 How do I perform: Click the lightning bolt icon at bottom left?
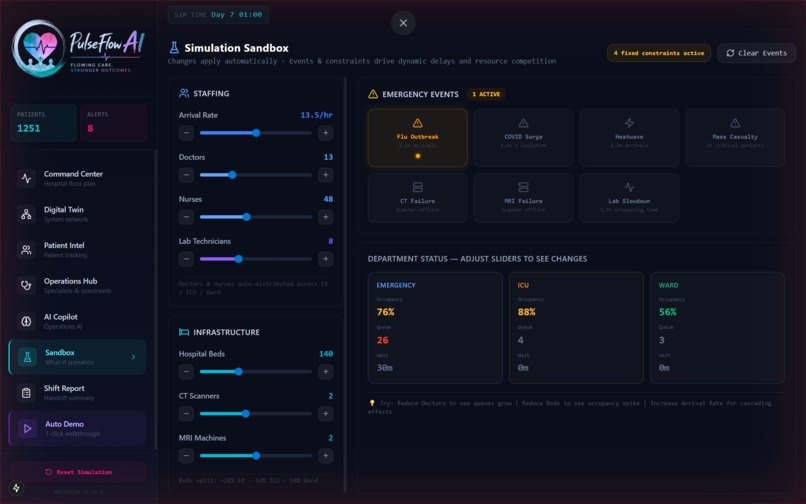pos(16,488)
